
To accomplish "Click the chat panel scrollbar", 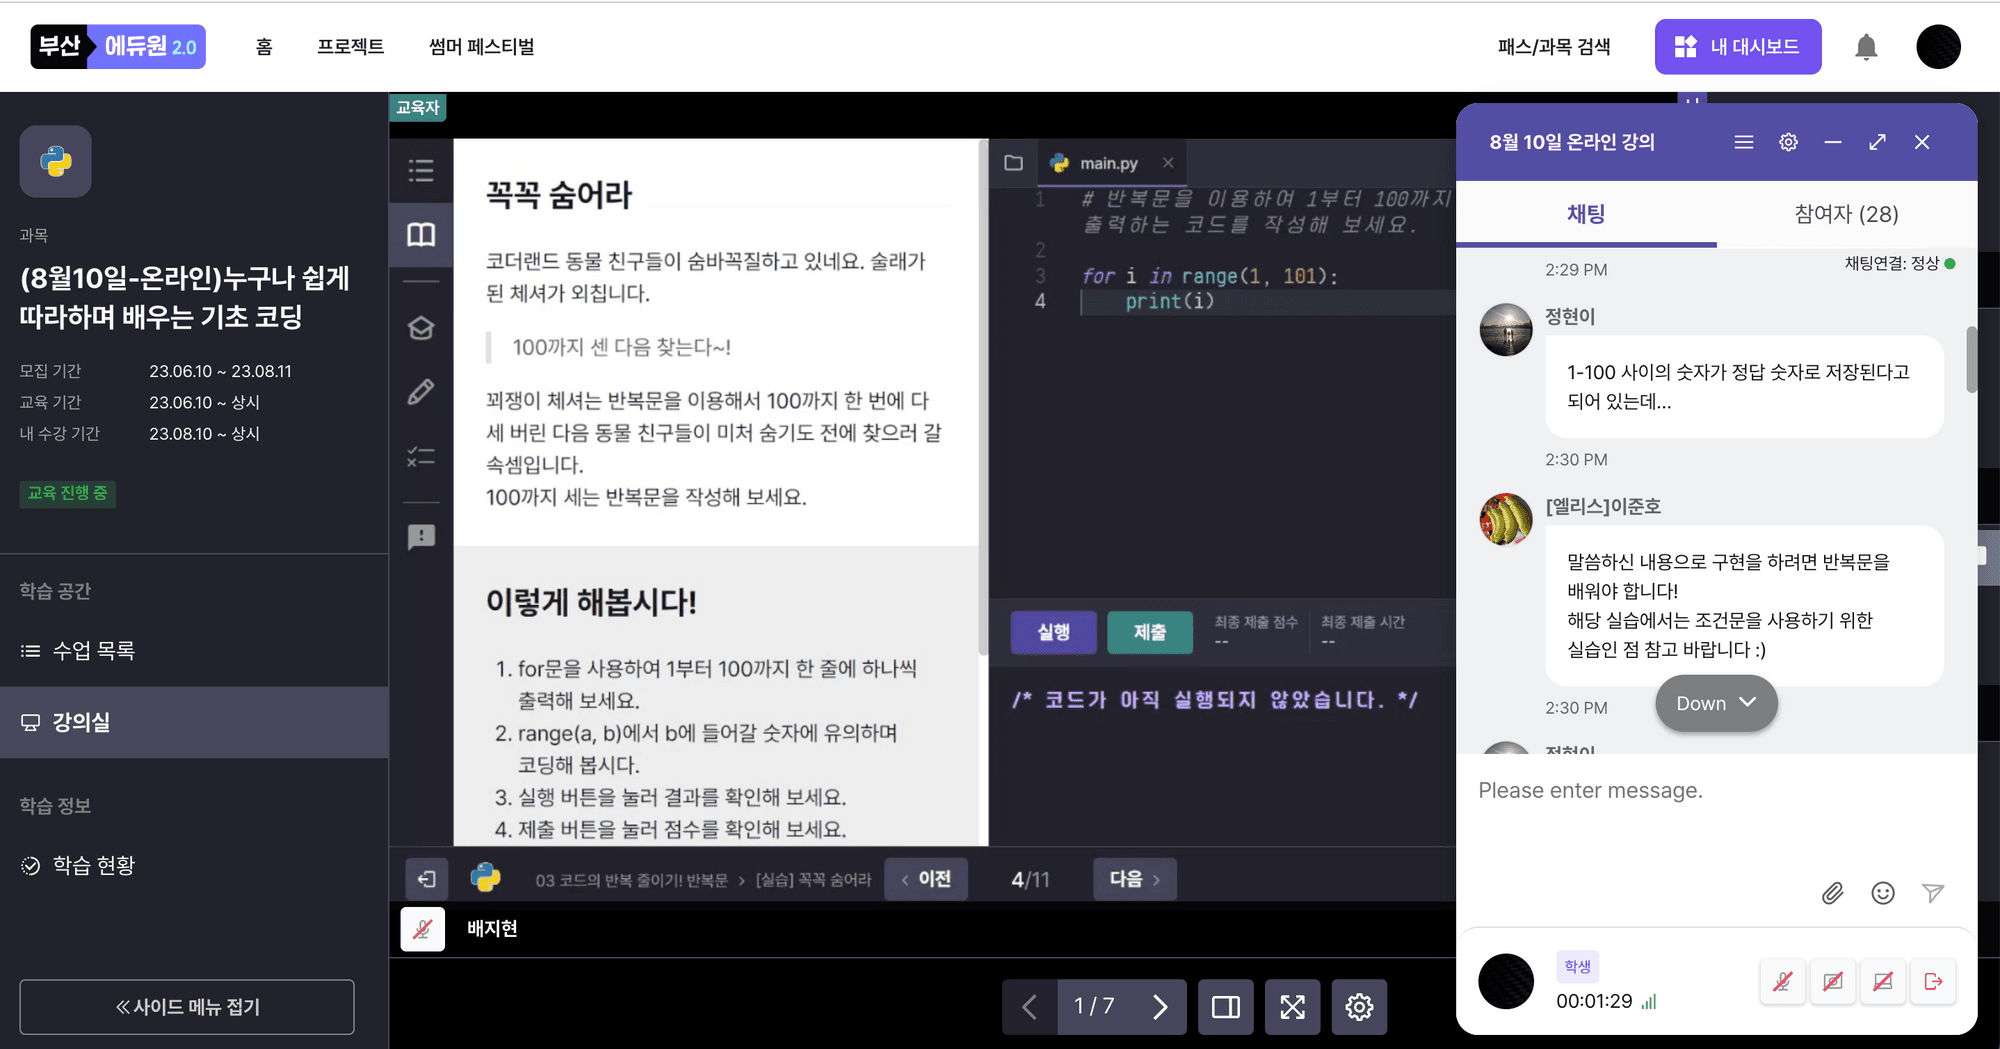I will [1971, 360].
